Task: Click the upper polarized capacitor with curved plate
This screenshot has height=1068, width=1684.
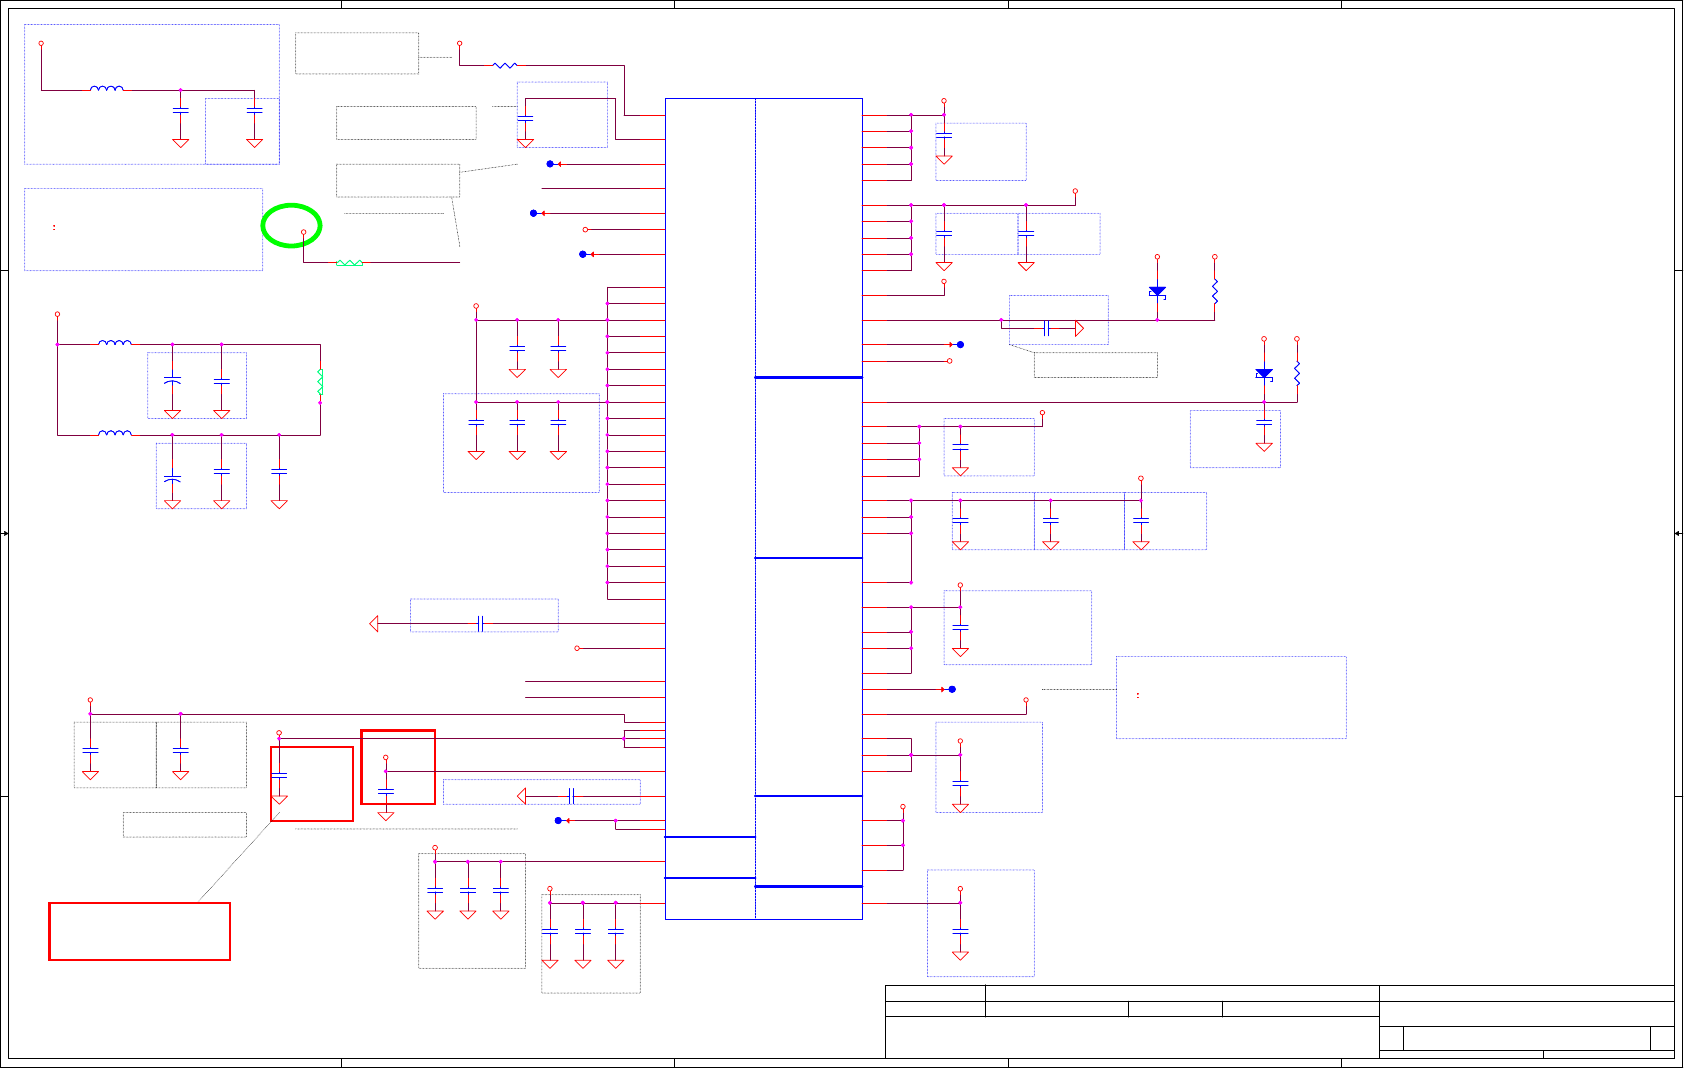Action: tap(172, 381)
